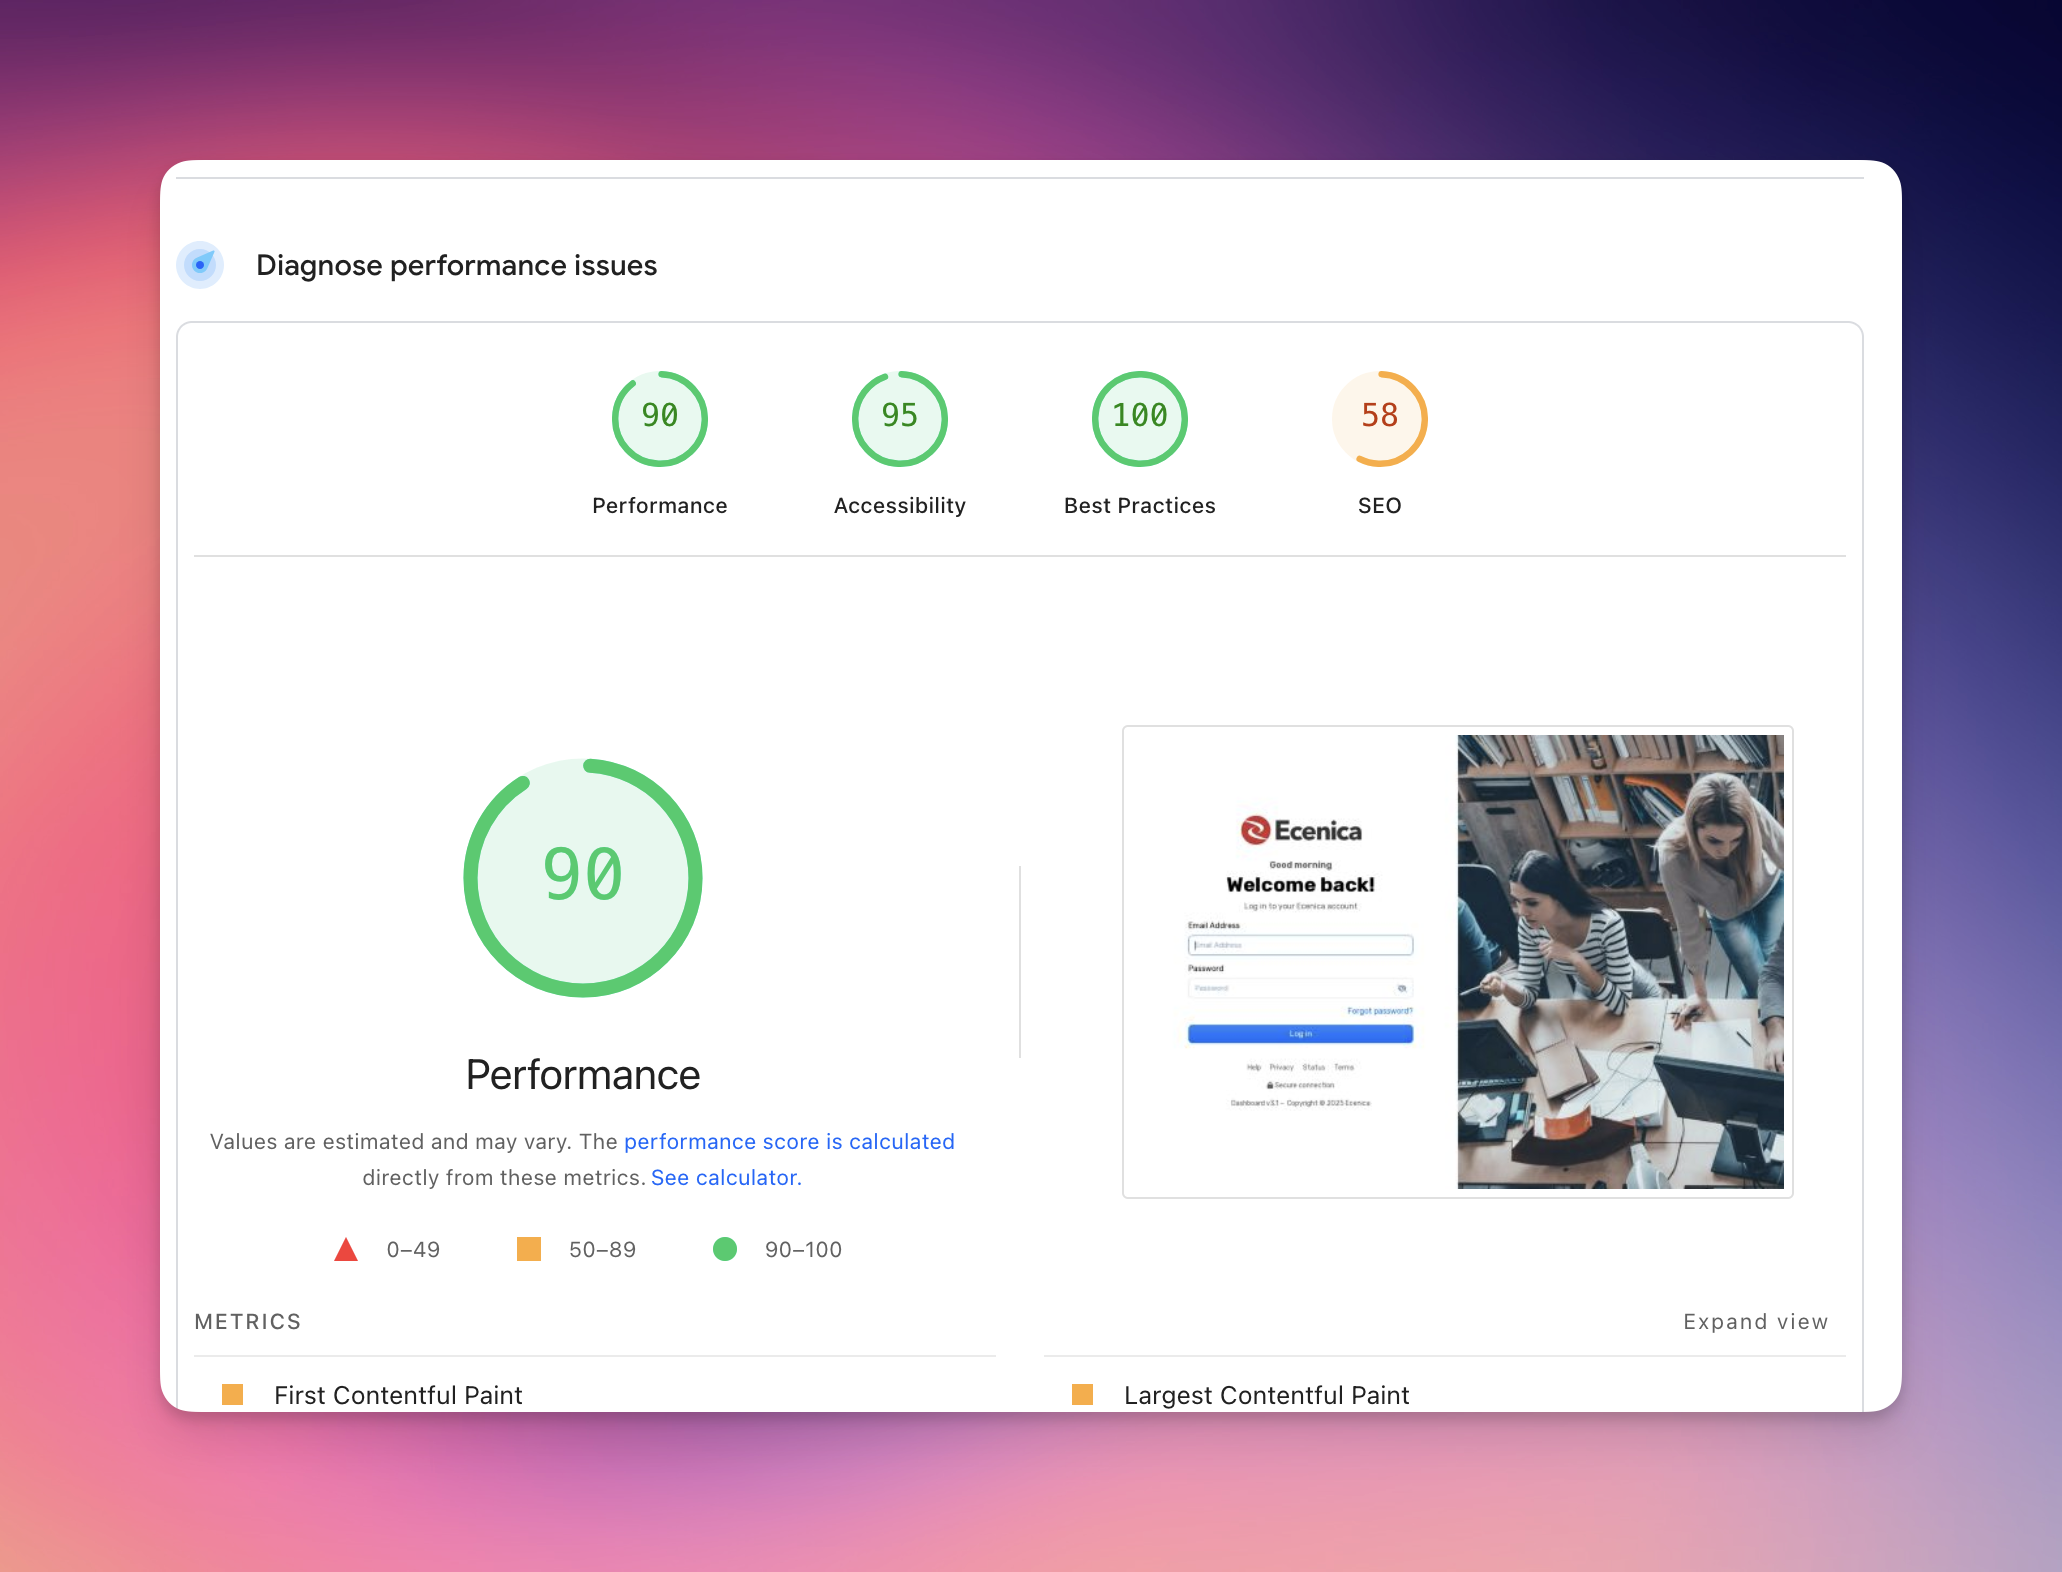Open the SEO score gauge 58
Screen dimensions: 2062x1572
[1380, 418]
